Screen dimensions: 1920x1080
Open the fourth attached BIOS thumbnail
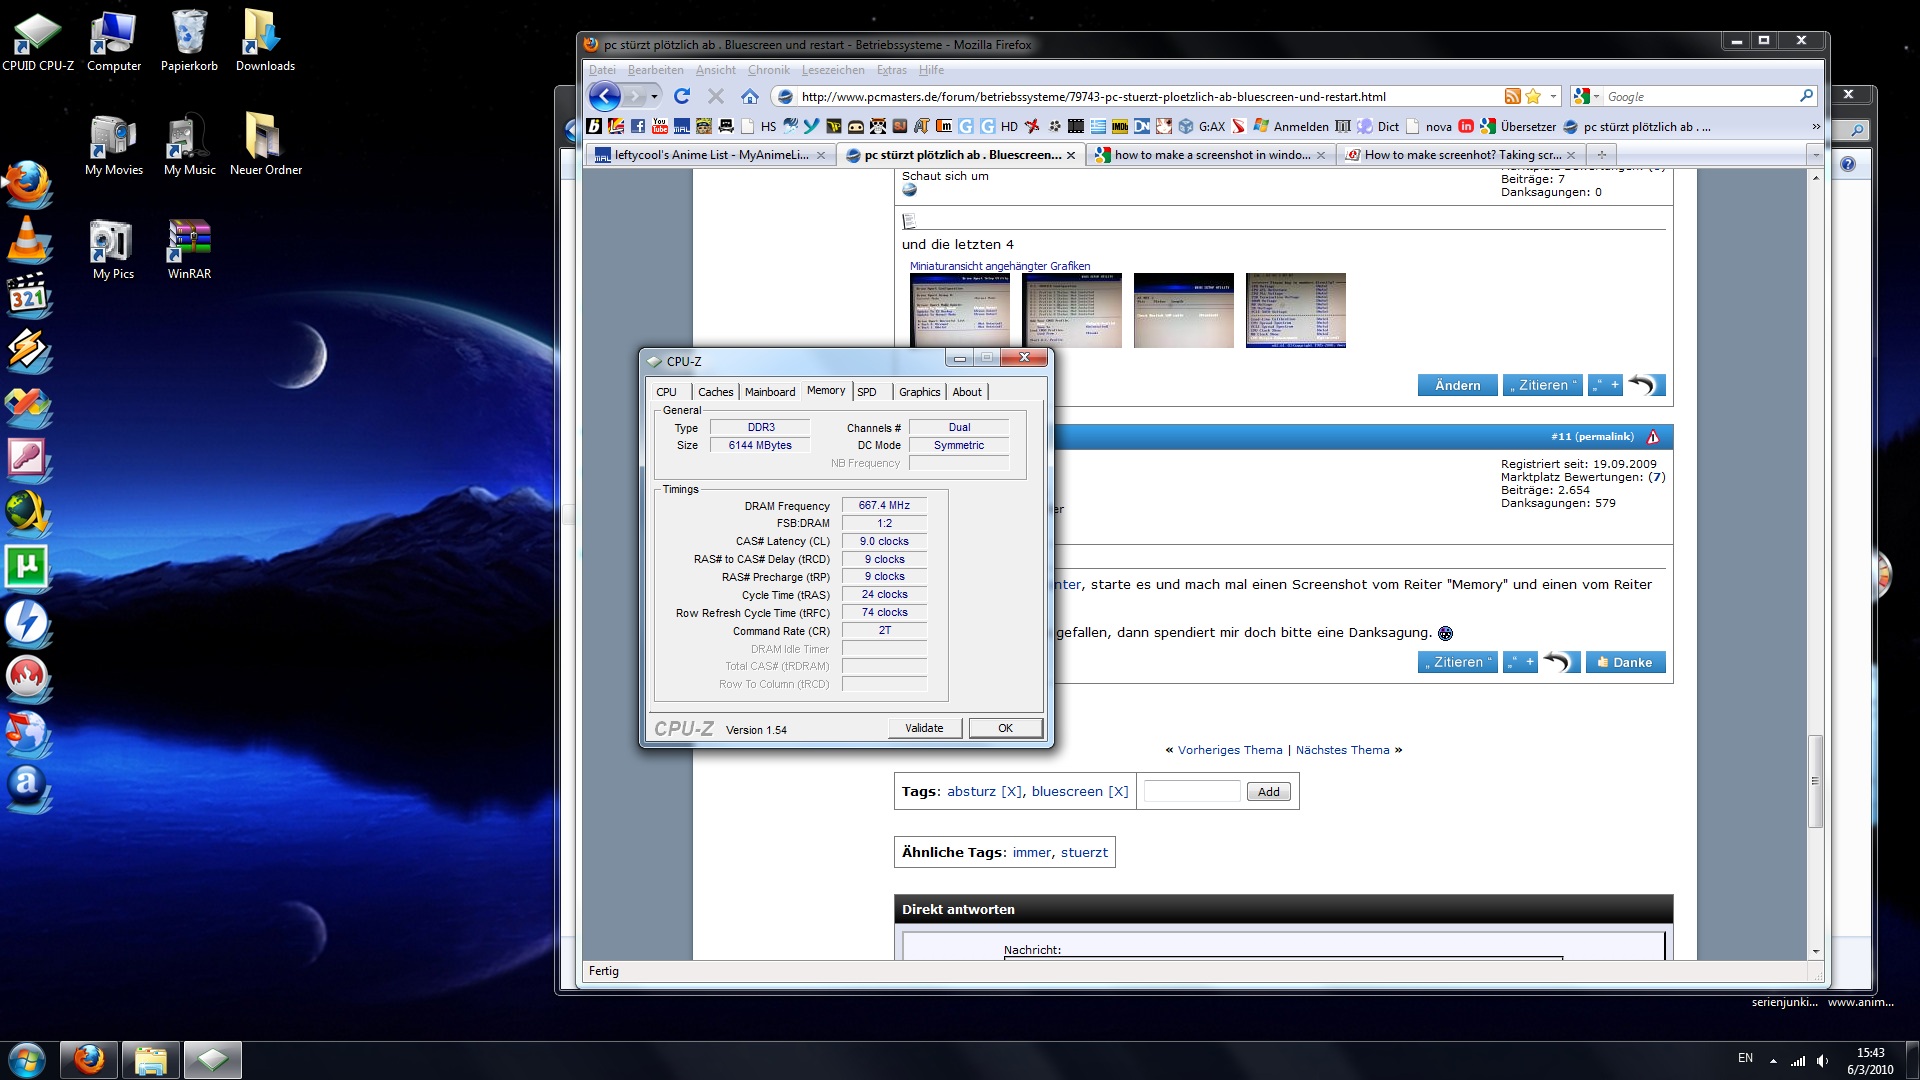tap(1295, 310)
